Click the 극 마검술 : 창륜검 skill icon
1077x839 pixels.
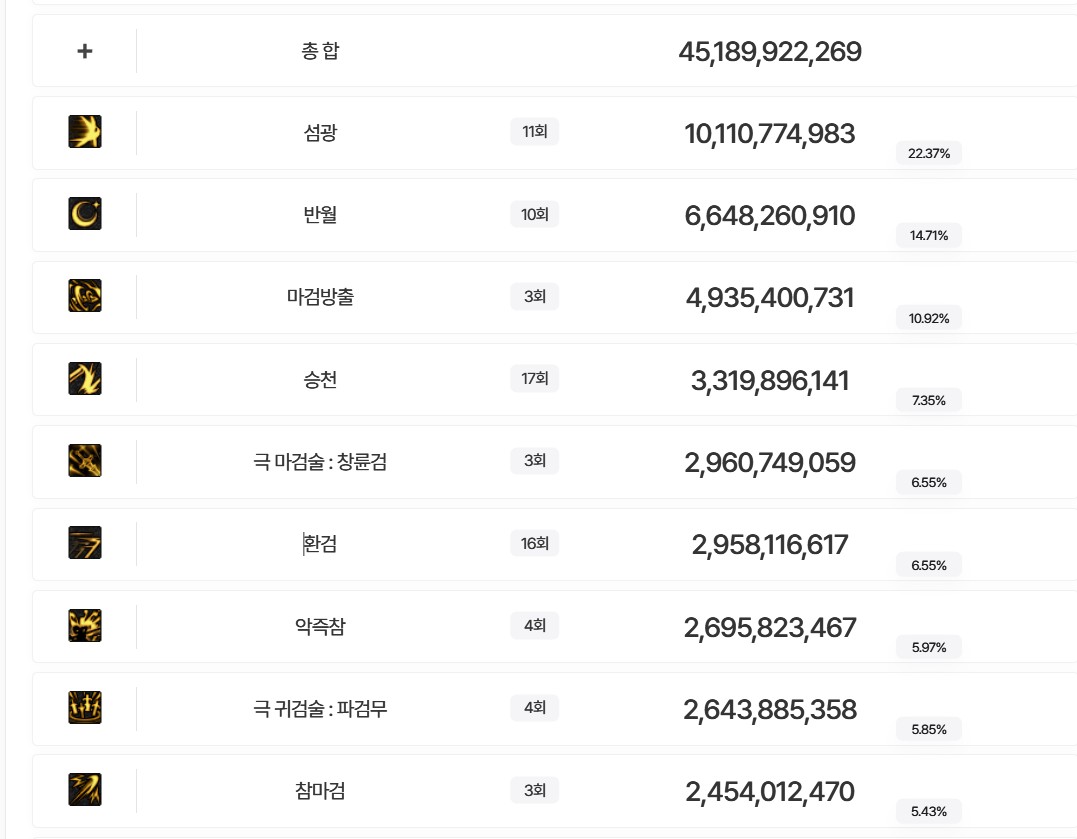pos(85,461)
